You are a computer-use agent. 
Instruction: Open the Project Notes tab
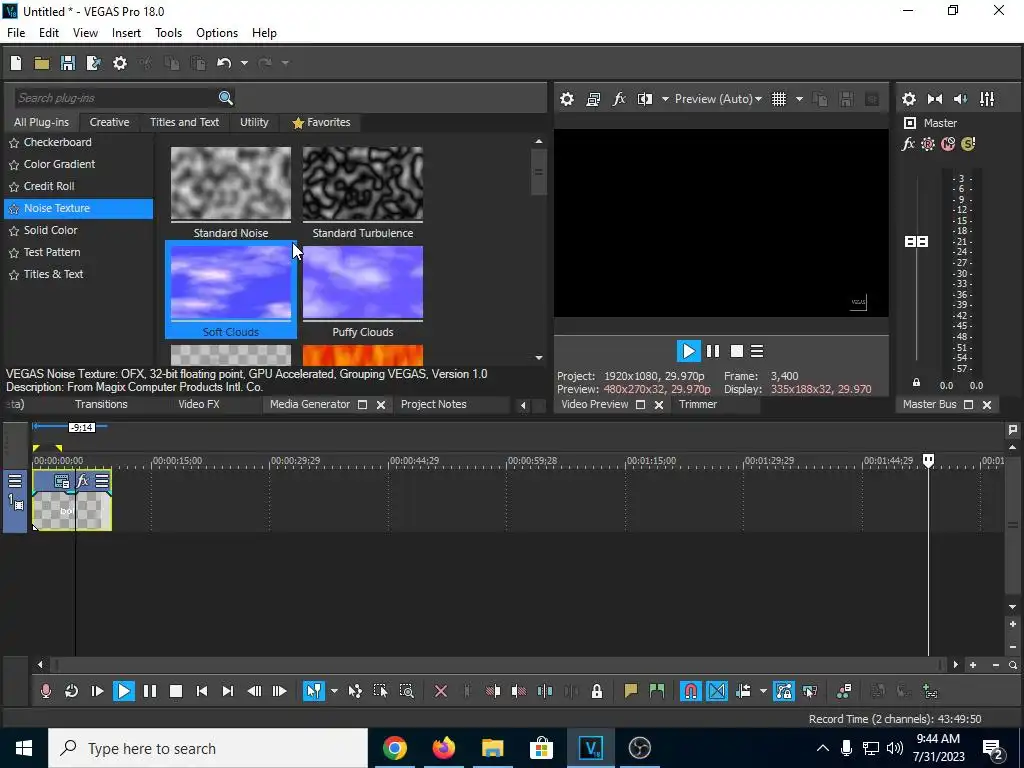pyautogui.click(x=434, y=404)
